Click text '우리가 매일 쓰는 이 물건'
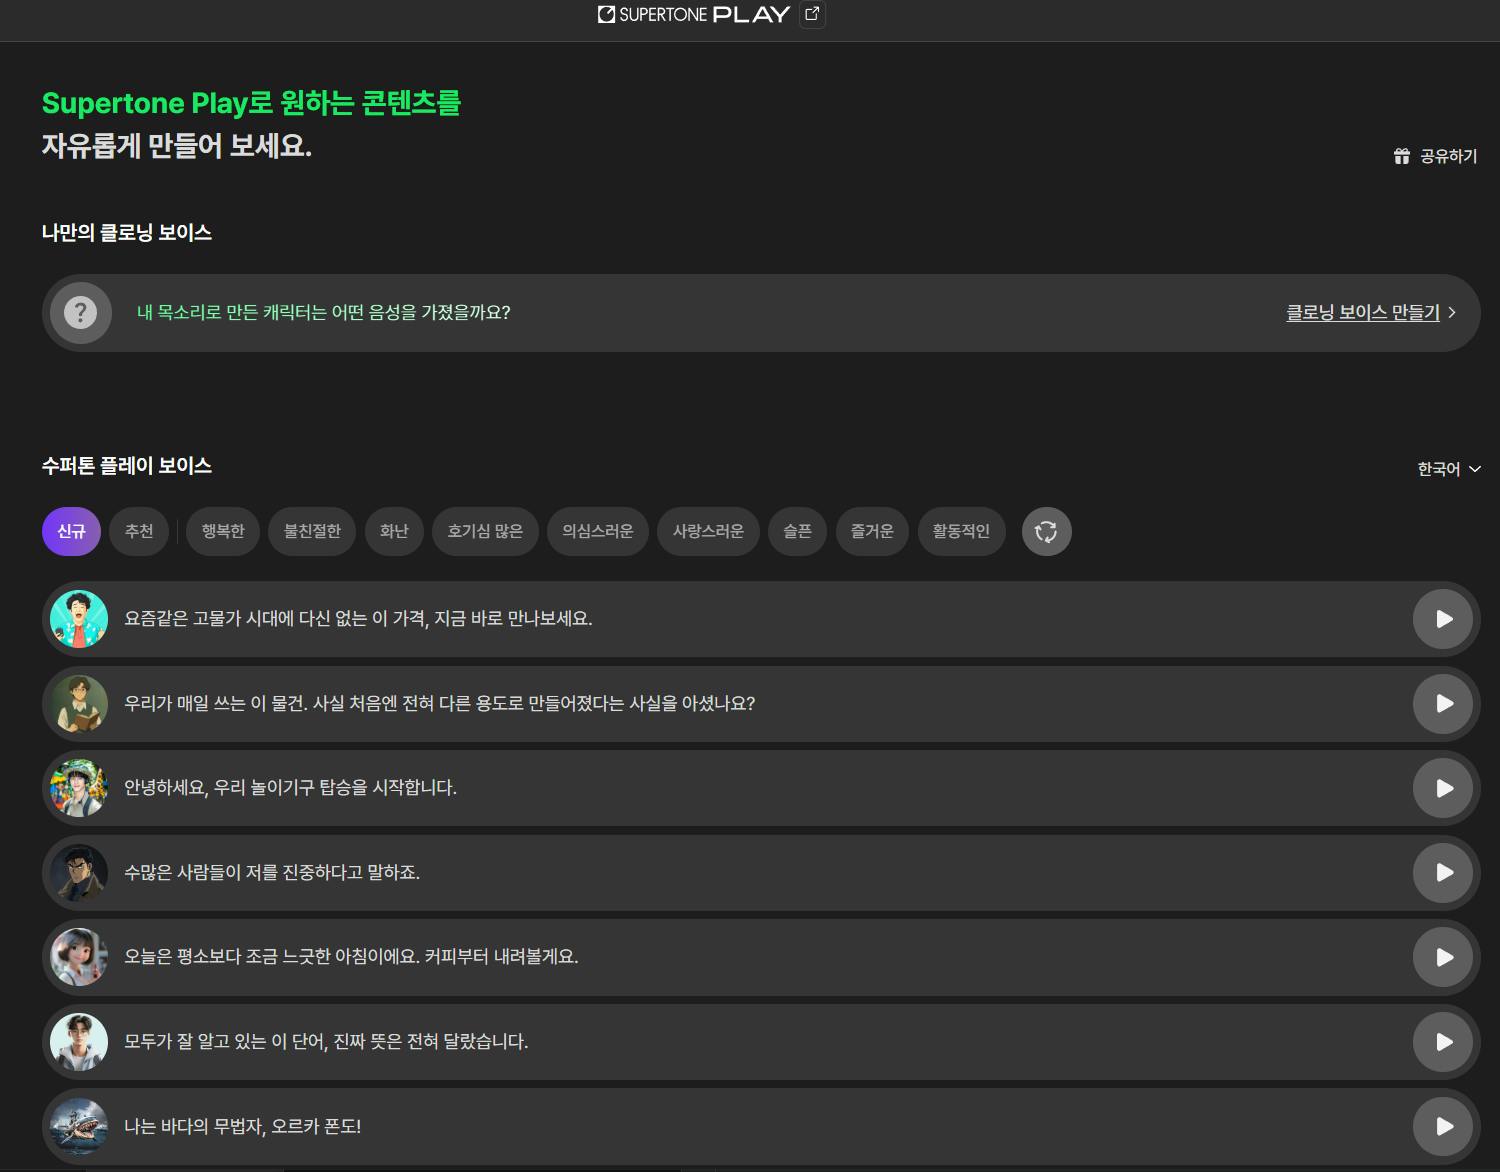Image resolution: width=1500 pixels, height=1172 pixels. coord(214,704)
